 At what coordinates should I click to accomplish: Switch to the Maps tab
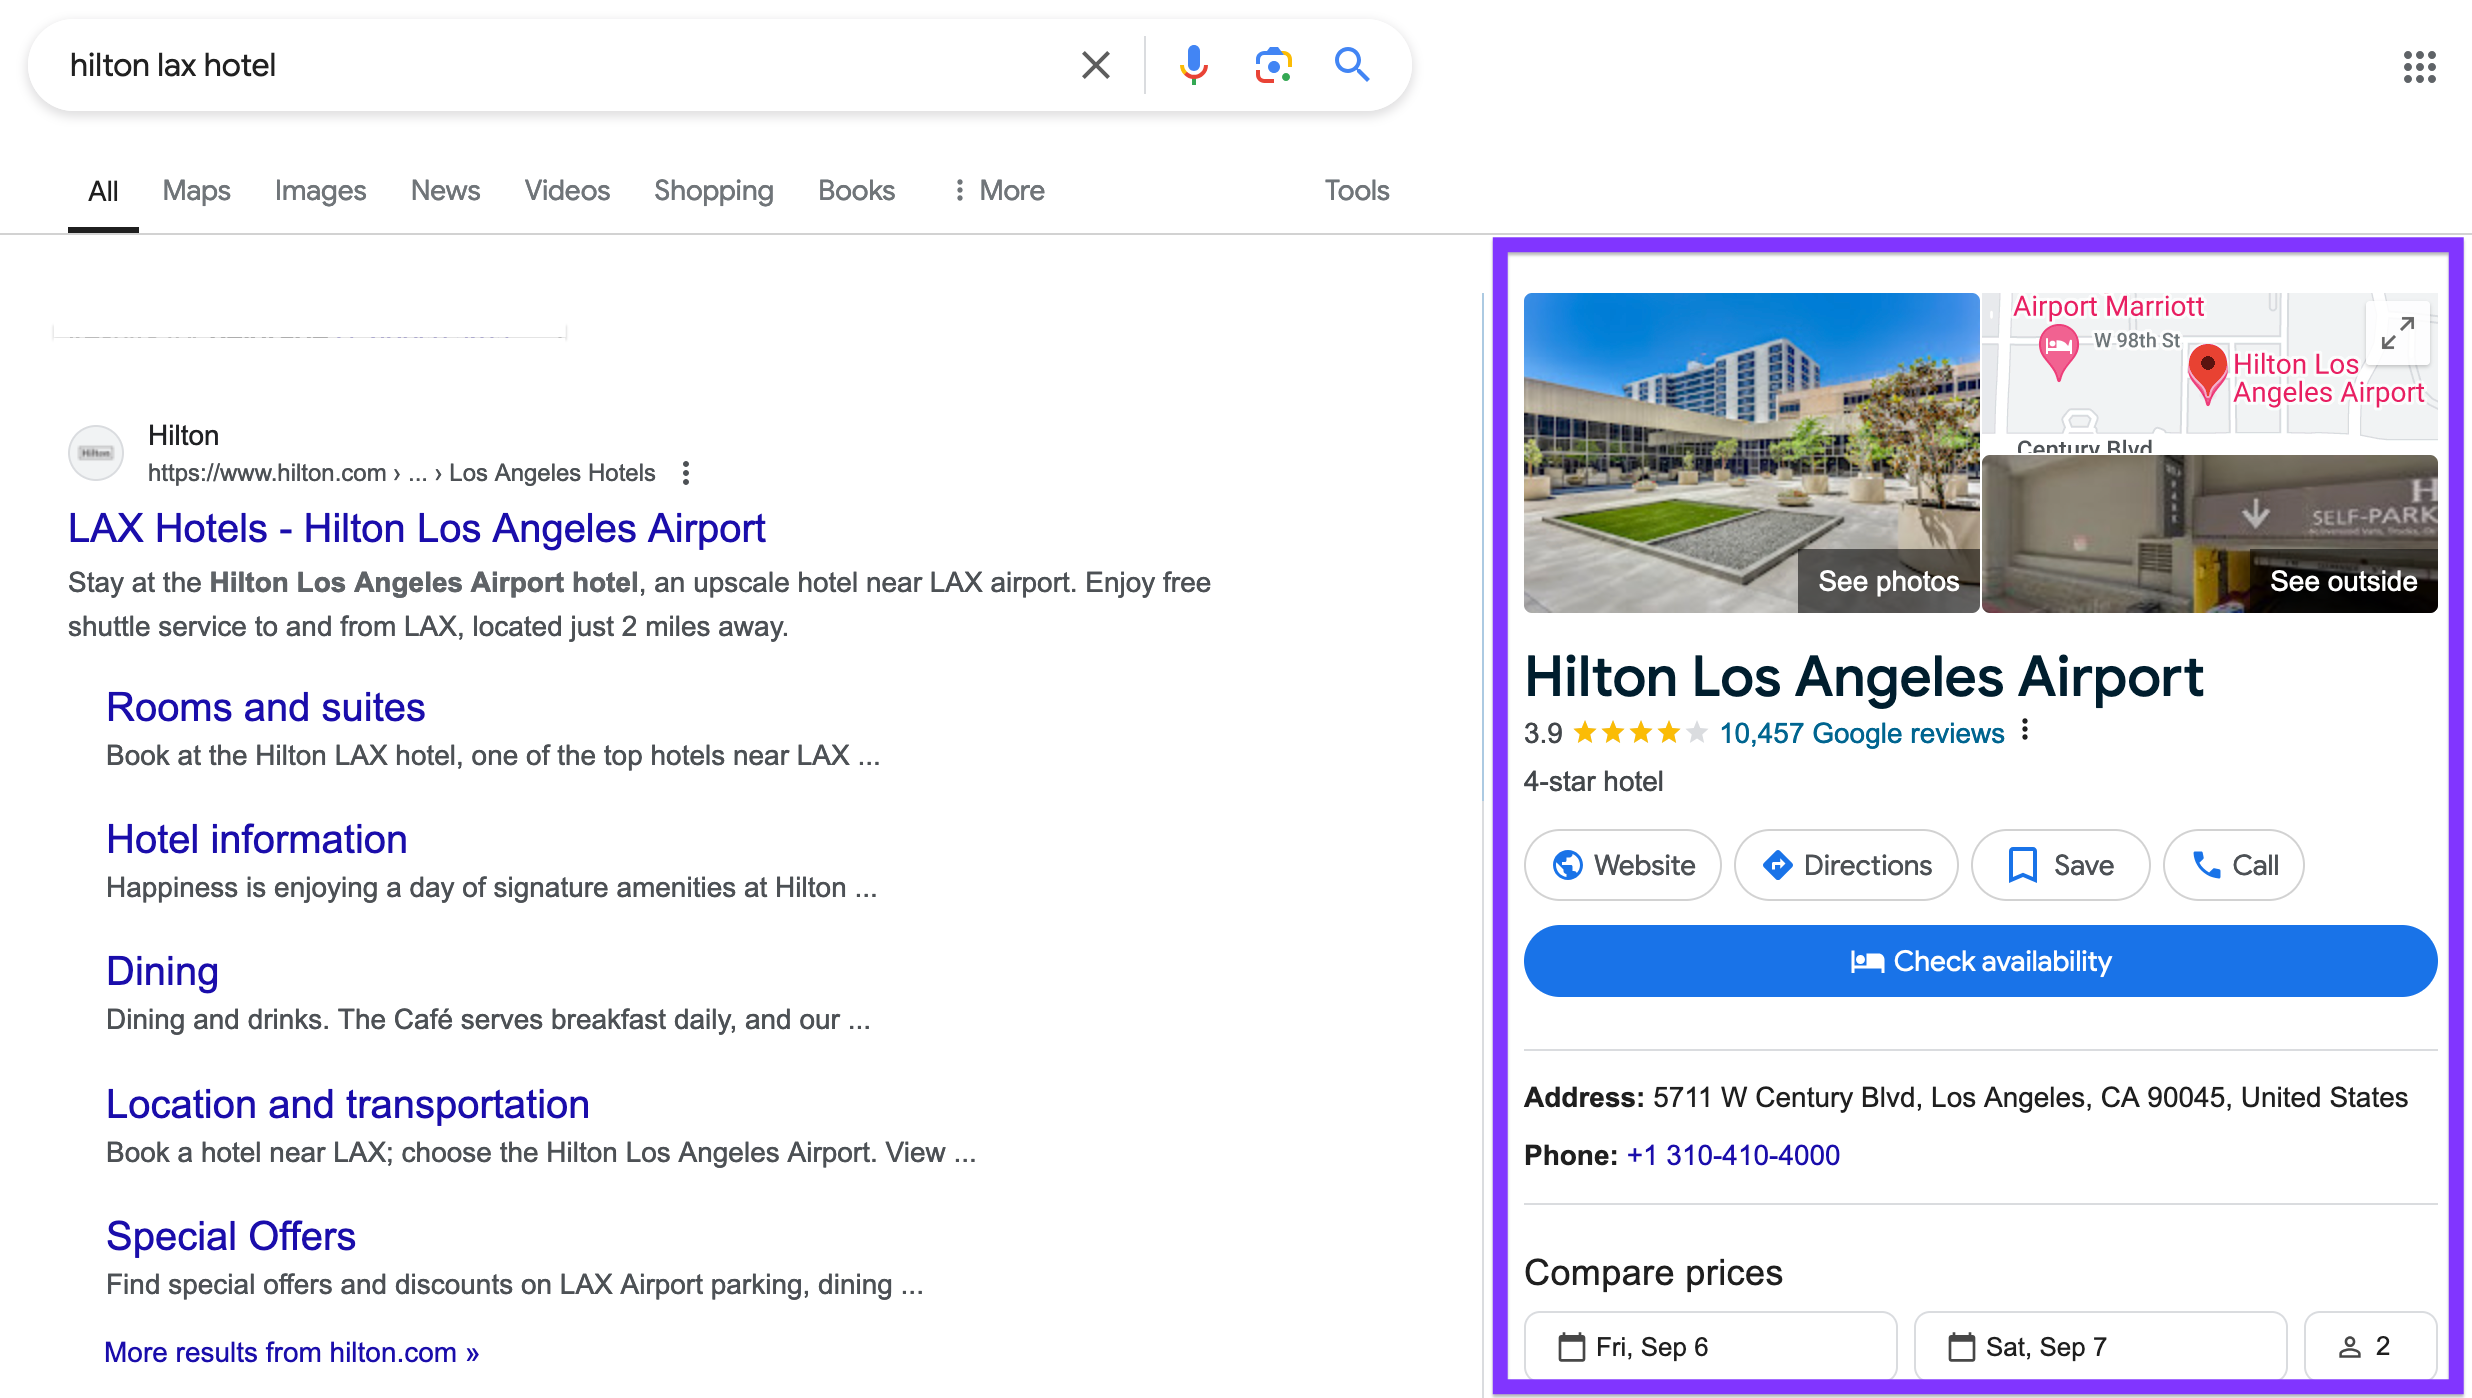click(196, 190)
